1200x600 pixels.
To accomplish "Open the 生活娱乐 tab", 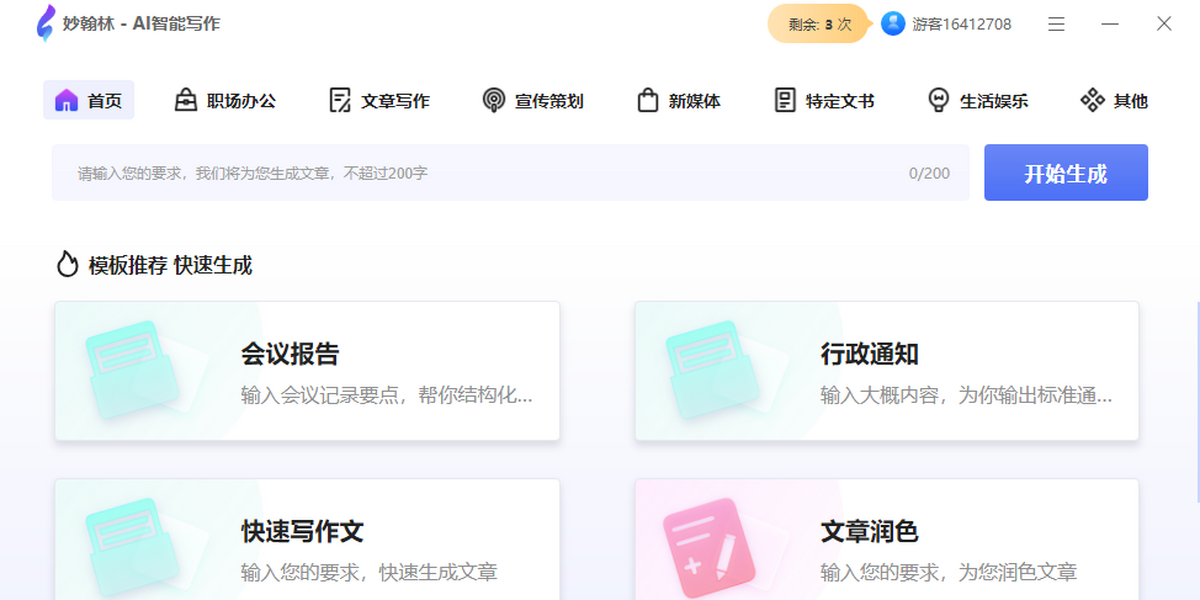I will (x=978, y=100).
